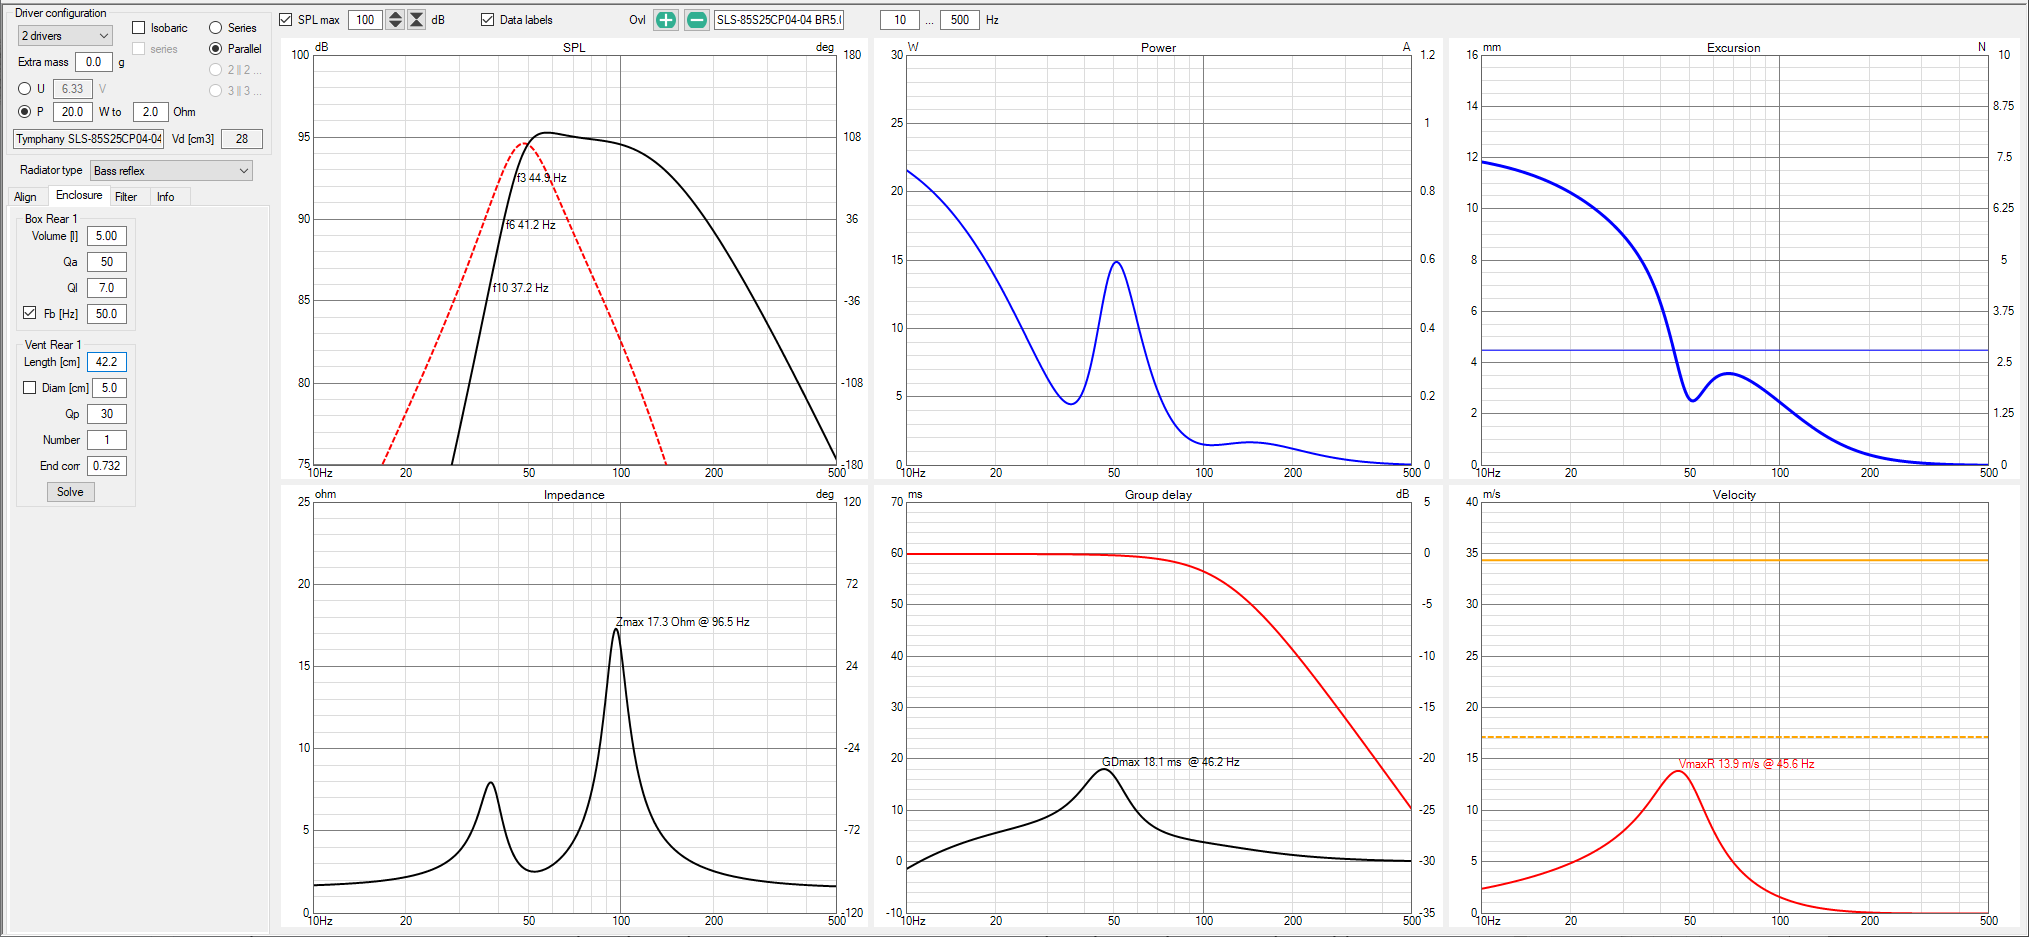
Task: Click the SPL max up-down spinner icon
Action: 395,20
